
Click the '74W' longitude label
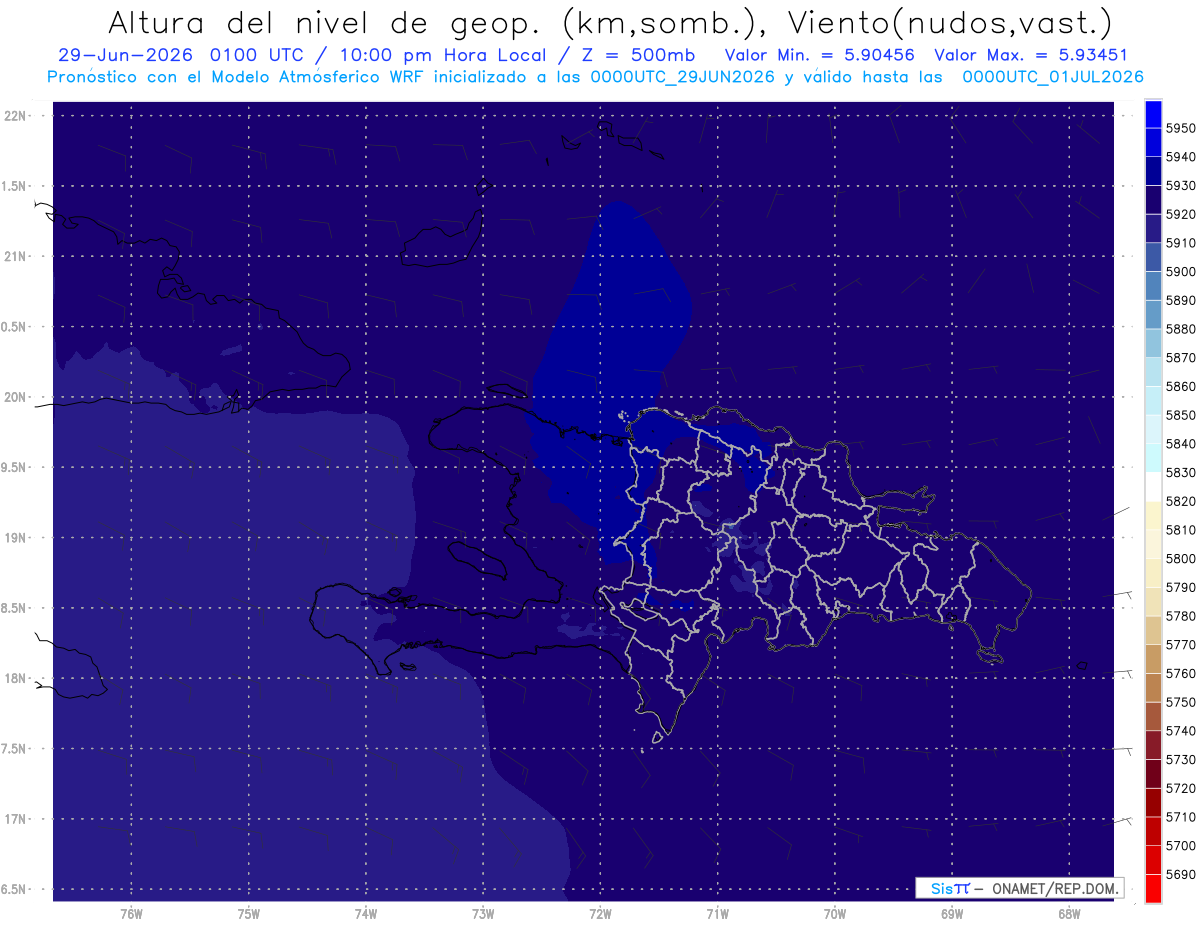click(x=366, y=914)
